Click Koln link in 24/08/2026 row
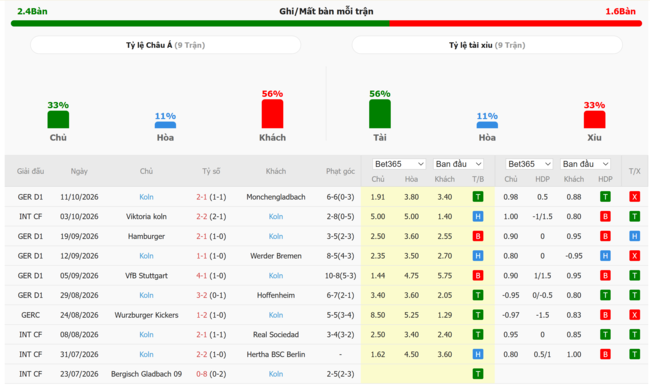Image resolution: width=650 pixels, height=385 pixels. pos(276,315)
